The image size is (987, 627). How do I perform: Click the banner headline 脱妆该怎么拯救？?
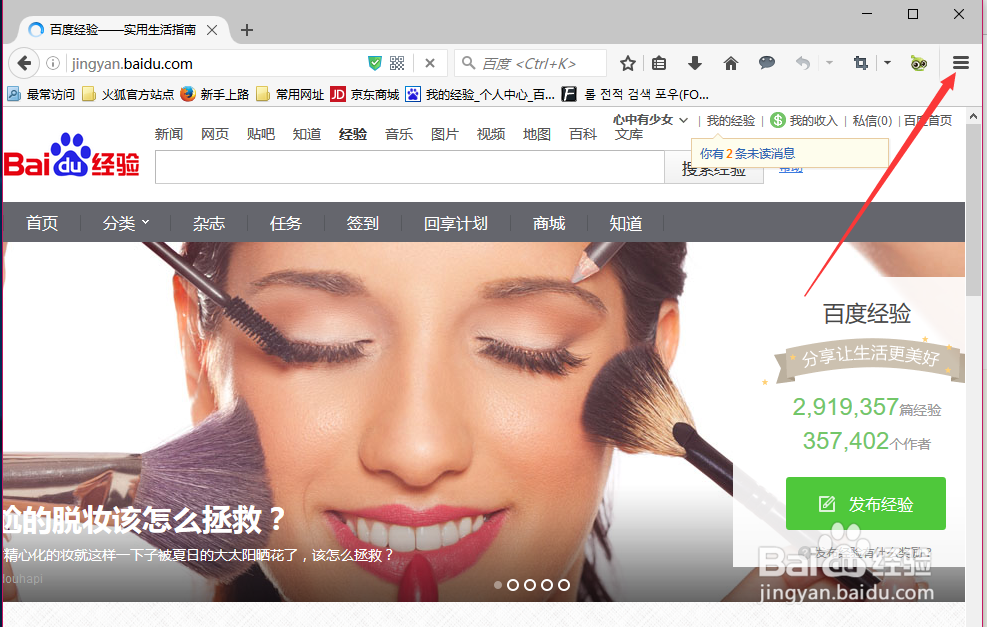pos(144,520)
